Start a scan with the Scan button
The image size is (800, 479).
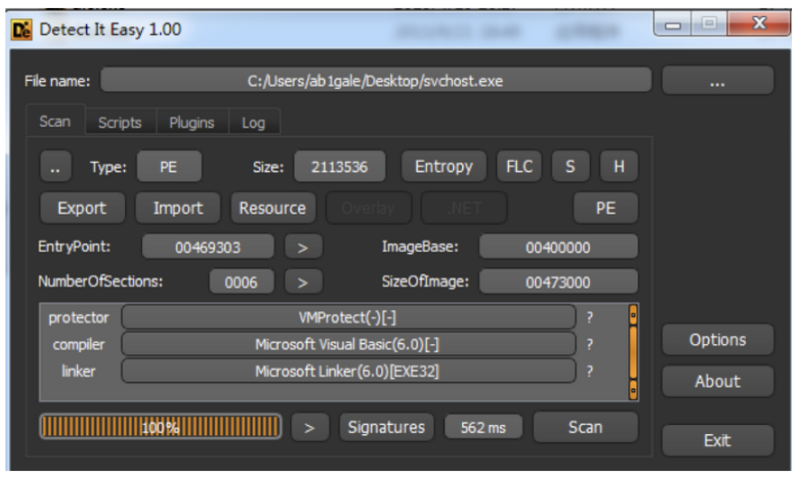click(585, 427)
